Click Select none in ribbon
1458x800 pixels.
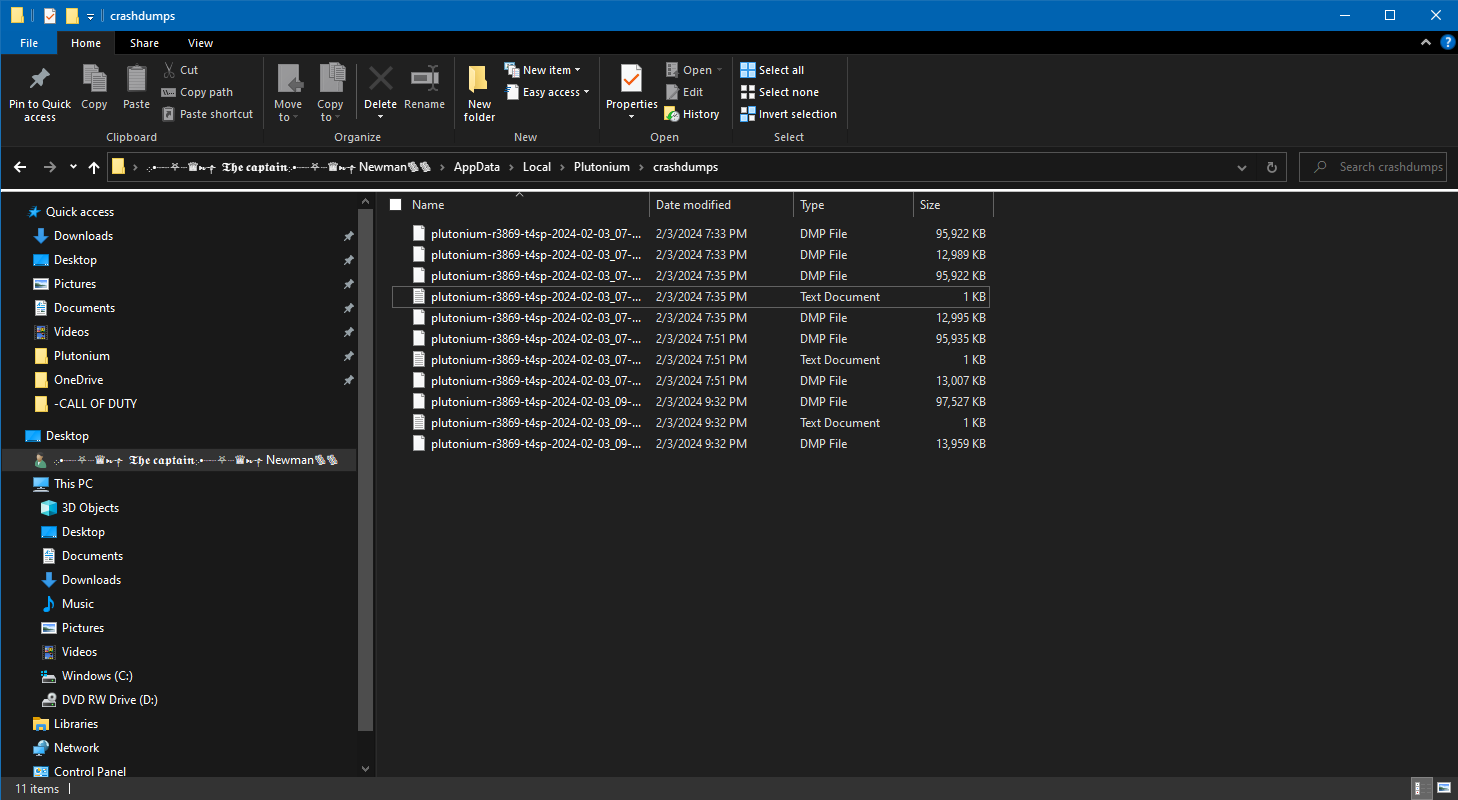click(779, 92)
